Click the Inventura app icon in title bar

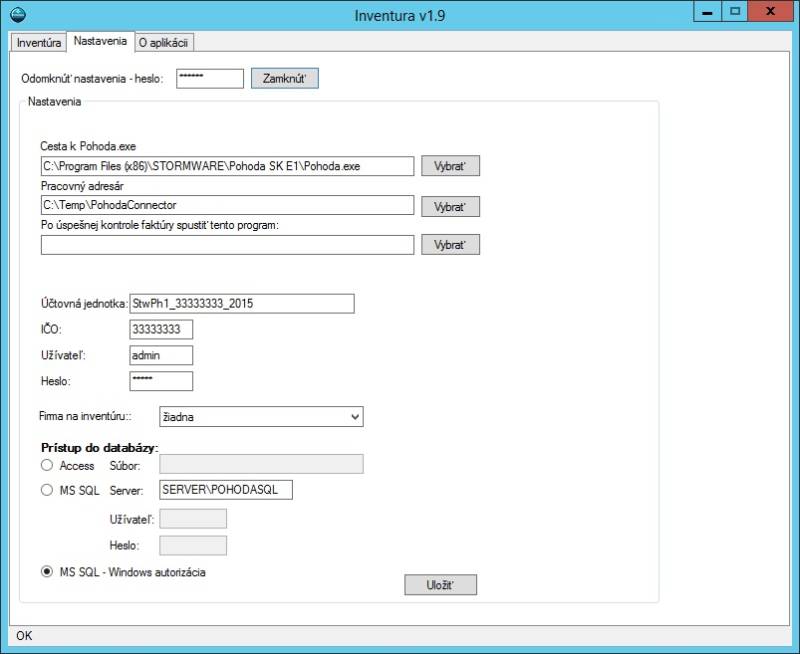(18, 15)
